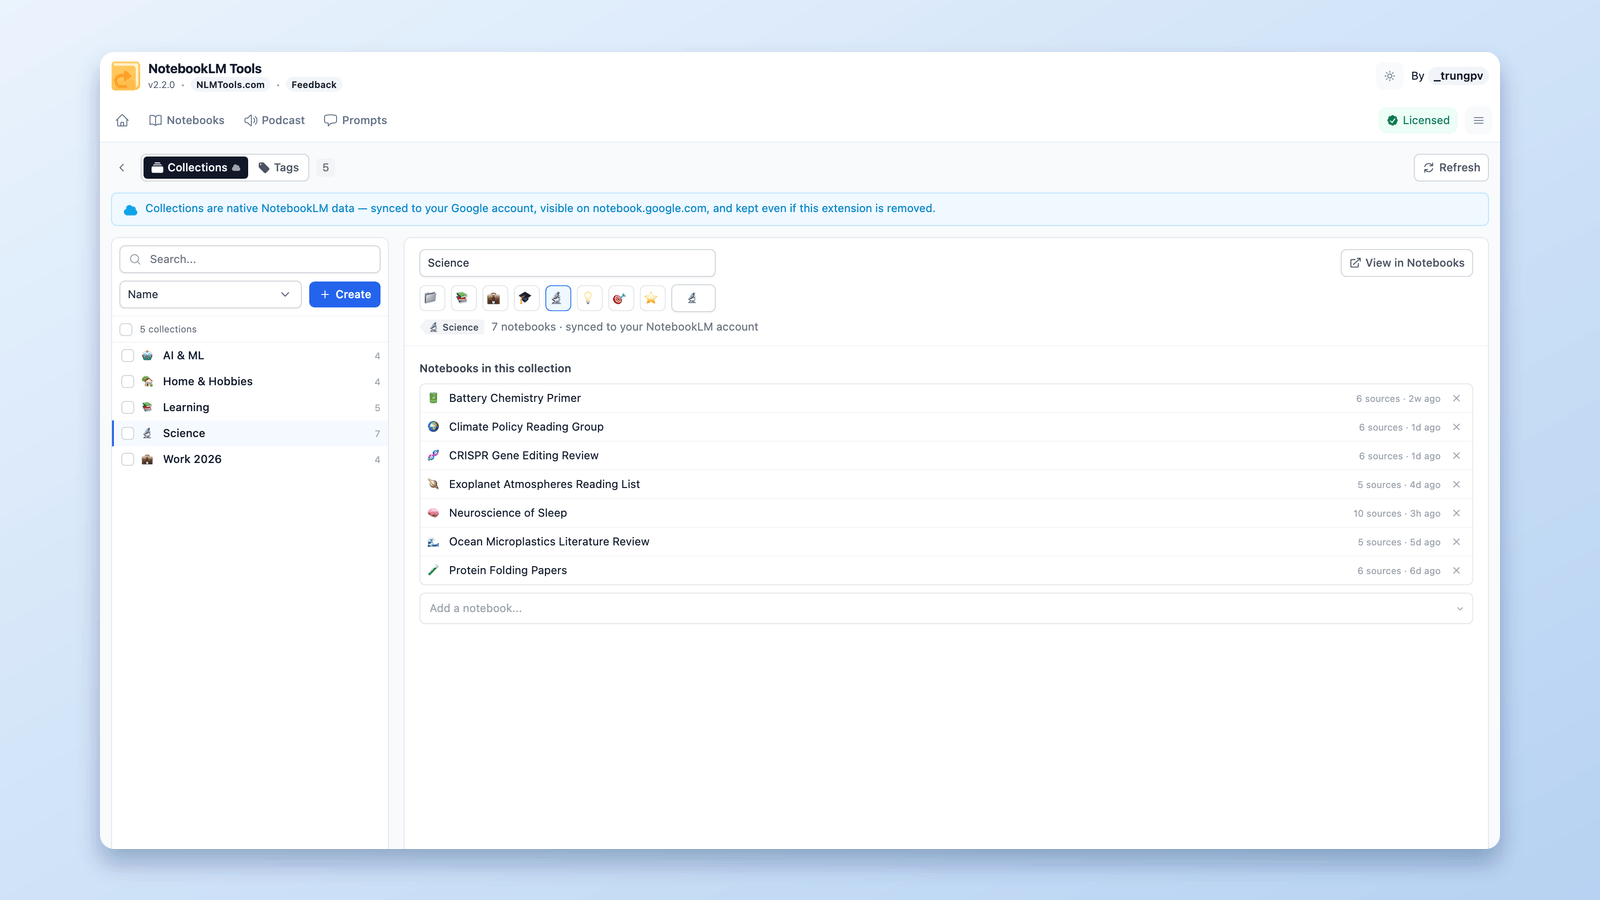Go back with the left chevron

pos(122,168)
